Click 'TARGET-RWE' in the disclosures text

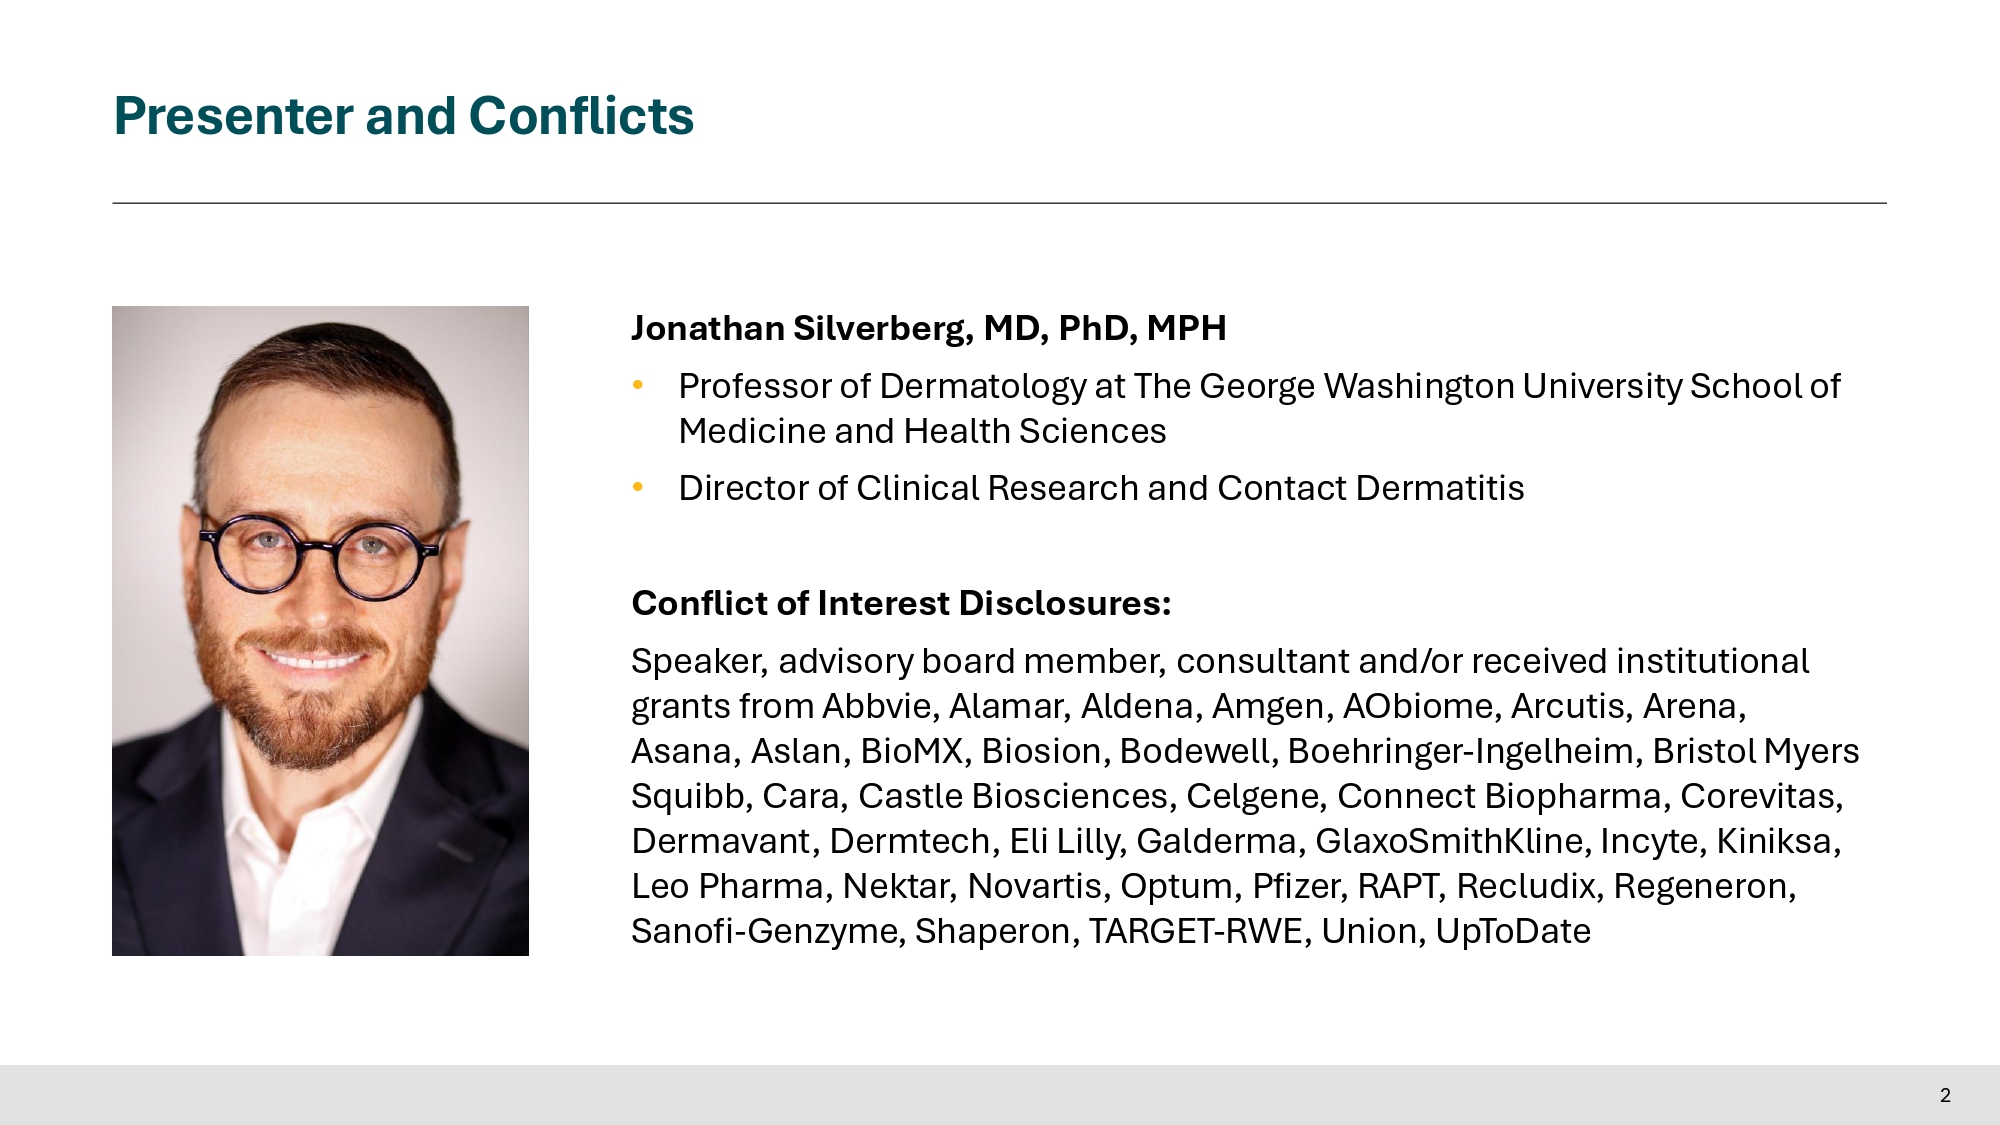[x=1196, y=931]
